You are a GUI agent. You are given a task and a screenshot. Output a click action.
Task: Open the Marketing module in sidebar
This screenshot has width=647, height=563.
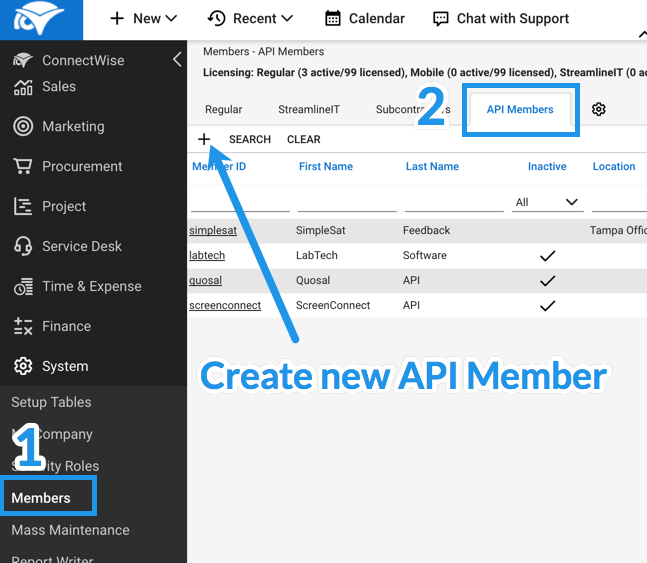[72, 127]
